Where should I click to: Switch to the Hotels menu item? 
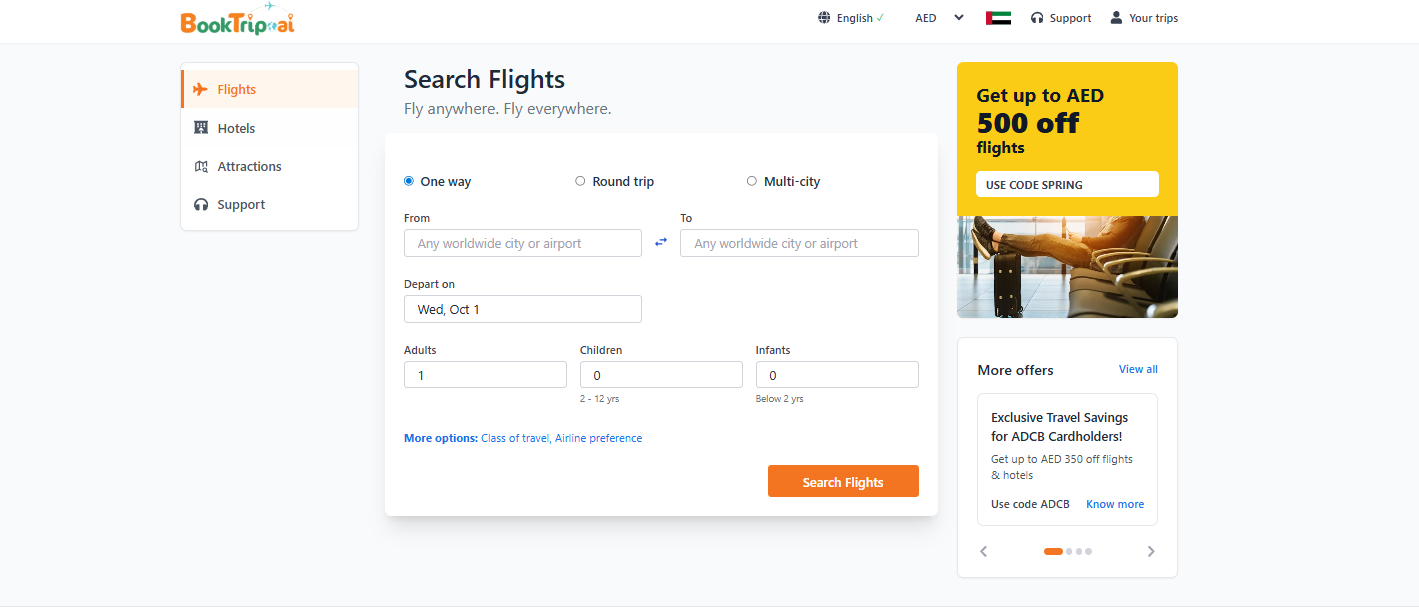237,127
